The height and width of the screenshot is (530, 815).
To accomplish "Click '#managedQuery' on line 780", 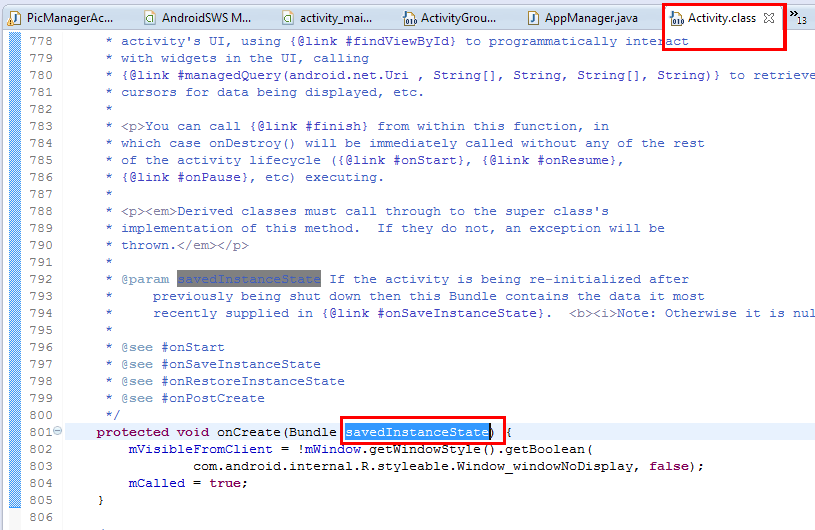I will [x=229, y=75].
